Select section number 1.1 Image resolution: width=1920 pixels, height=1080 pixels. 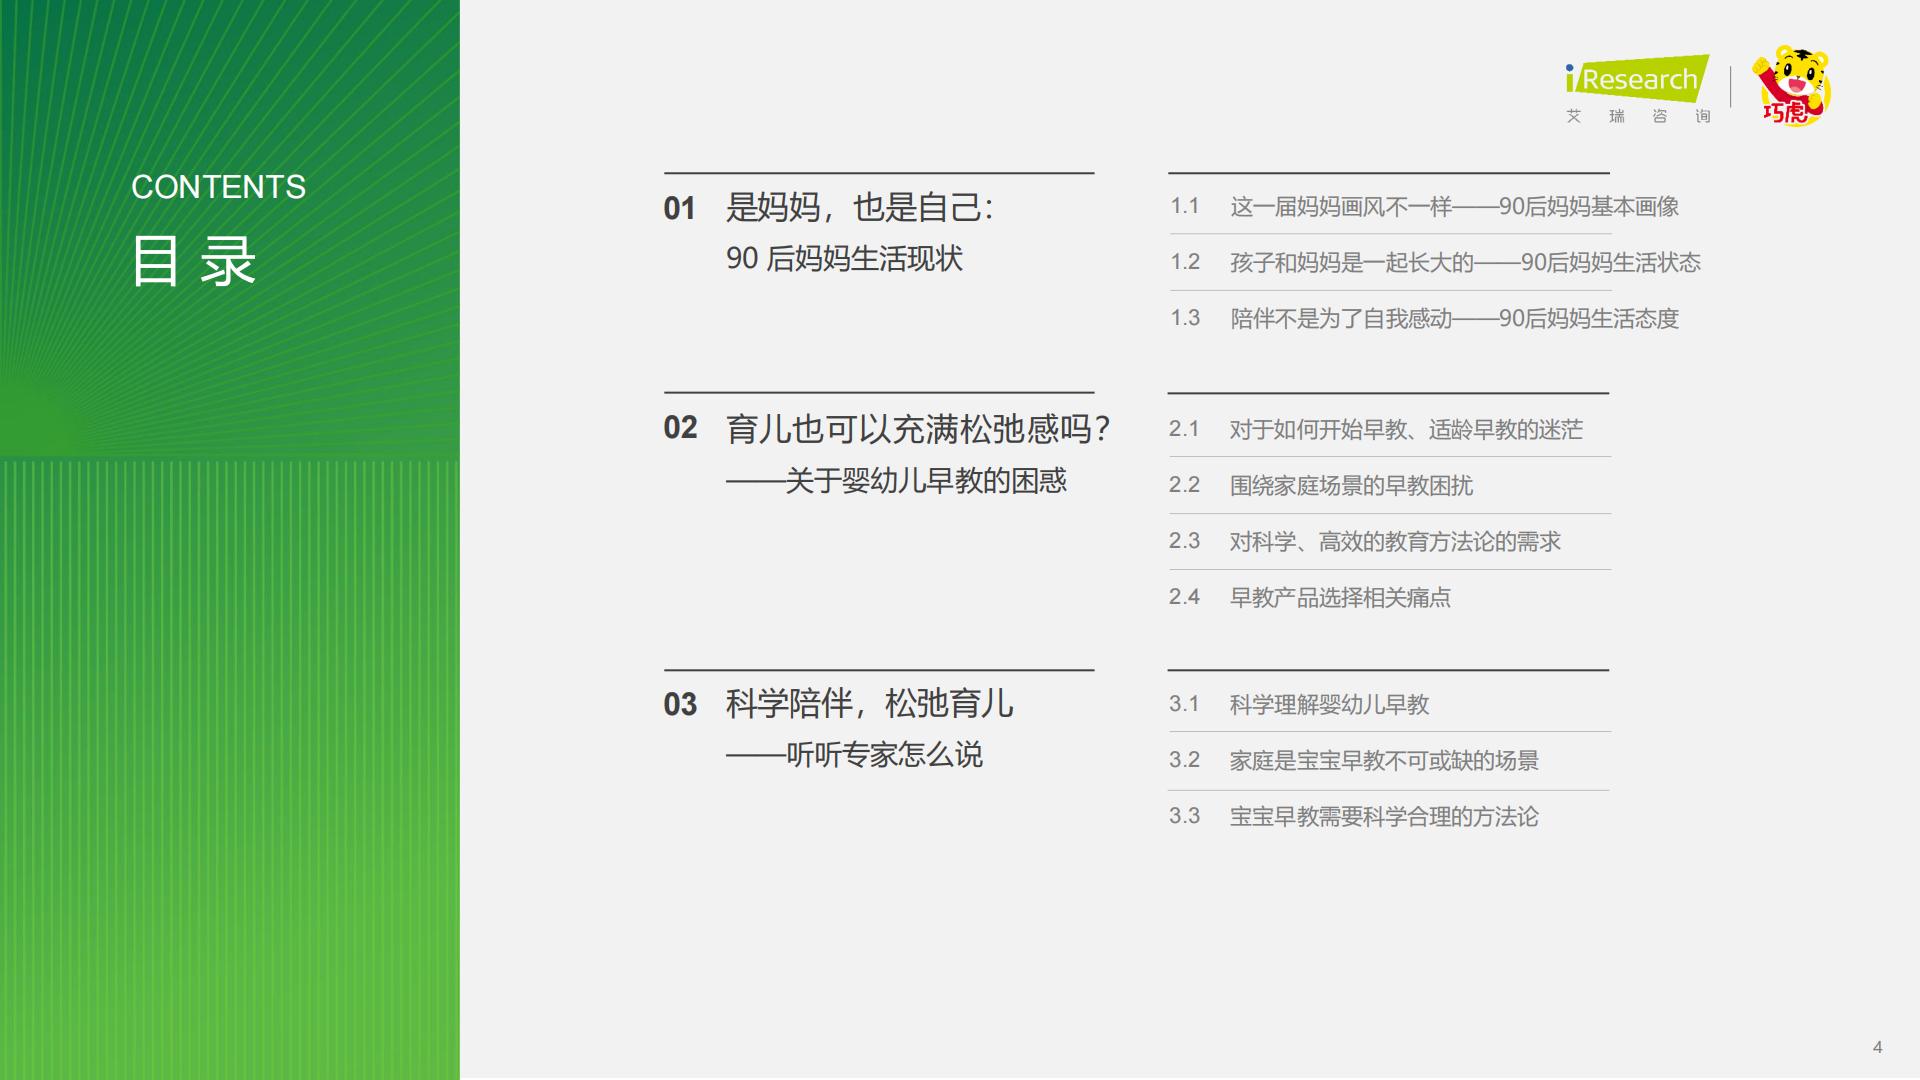tap(1185, 206)
